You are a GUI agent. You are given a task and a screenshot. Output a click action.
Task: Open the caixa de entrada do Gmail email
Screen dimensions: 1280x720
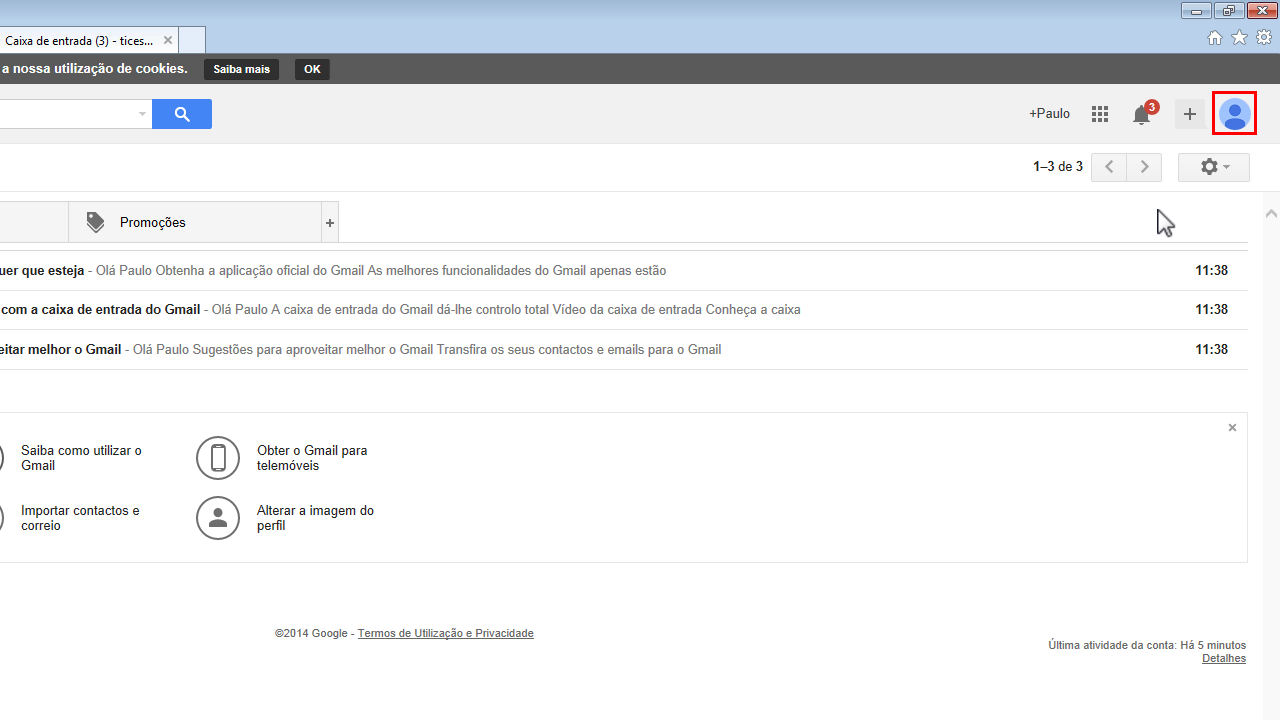click(x=624, y=310)
